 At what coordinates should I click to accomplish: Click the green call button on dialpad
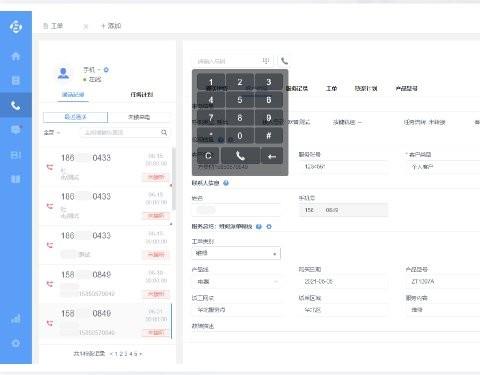(x=240, y=156)
